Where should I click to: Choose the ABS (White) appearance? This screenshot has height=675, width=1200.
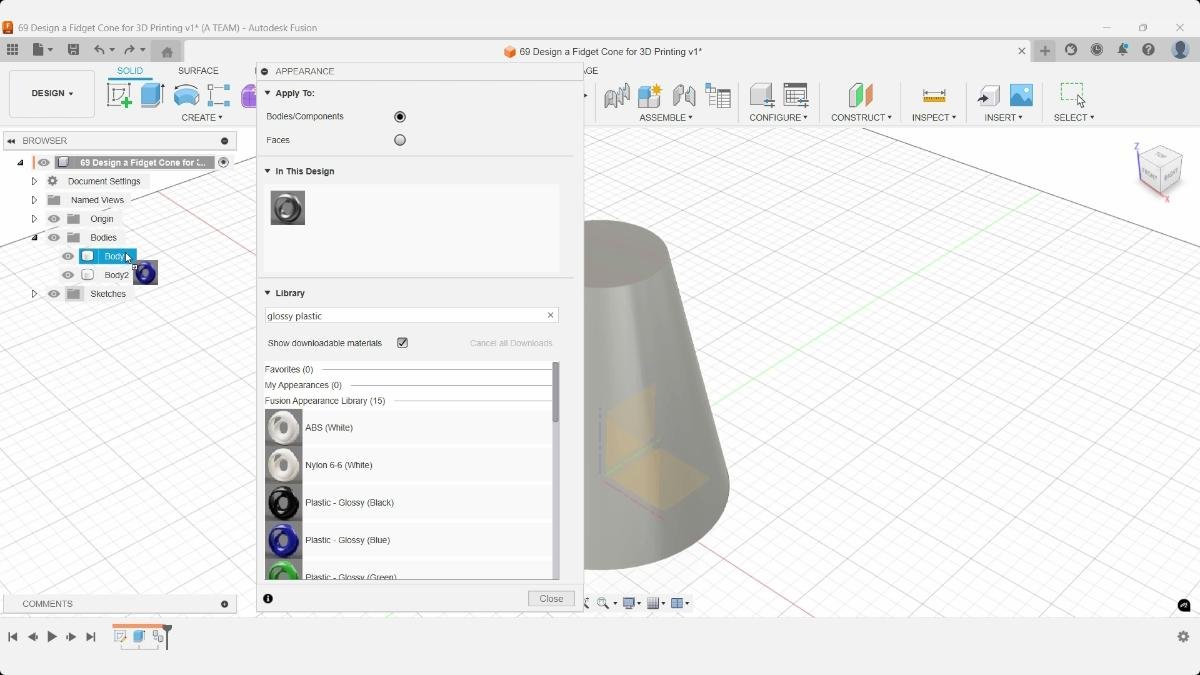408,428
